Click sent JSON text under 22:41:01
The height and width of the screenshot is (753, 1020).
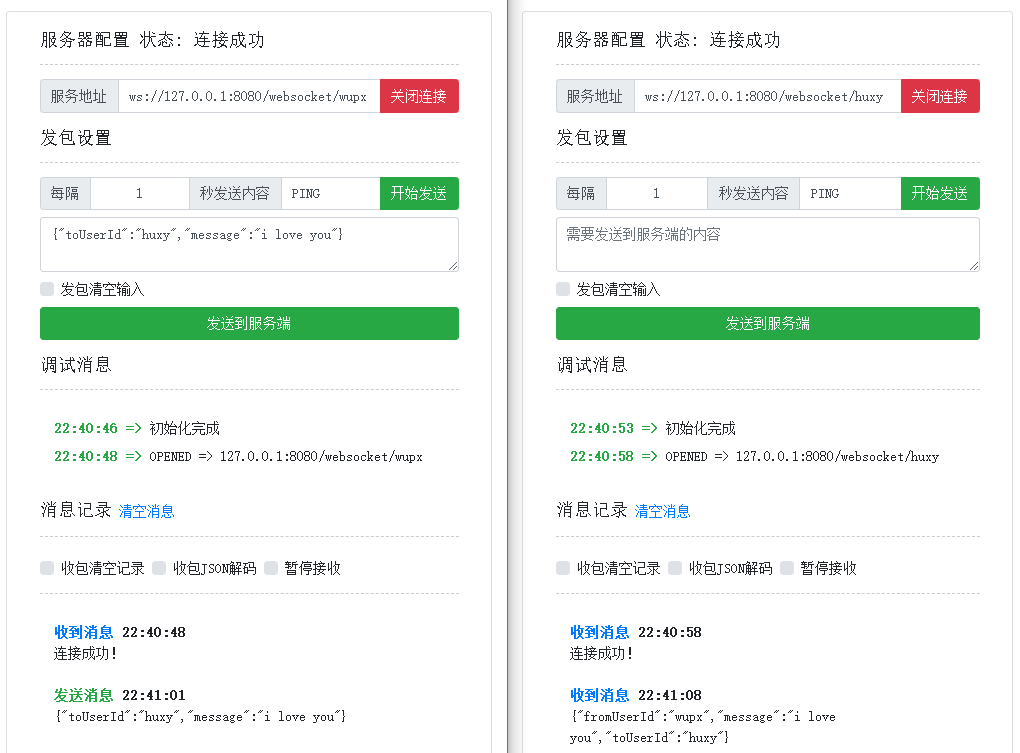[200, 717]
